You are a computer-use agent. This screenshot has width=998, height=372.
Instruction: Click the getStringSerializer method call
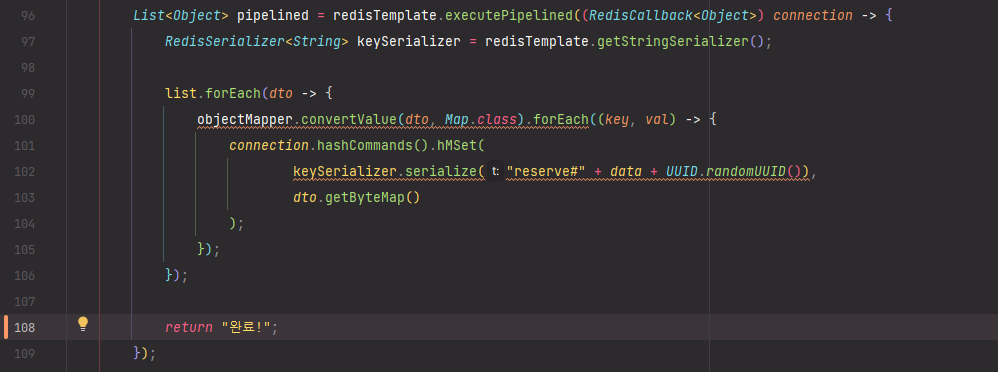pos(672,41)
